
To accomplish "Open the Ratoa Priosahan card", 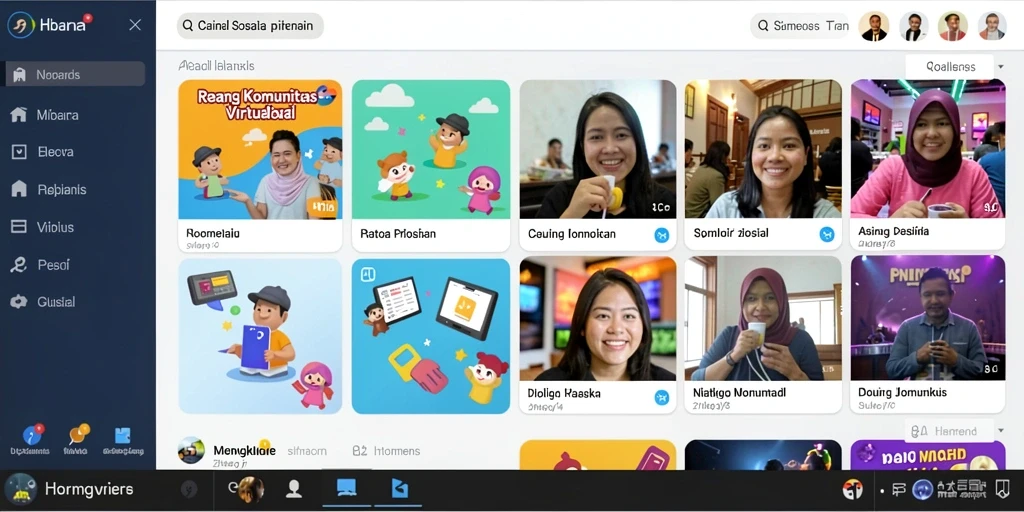I will coord(431,166).
